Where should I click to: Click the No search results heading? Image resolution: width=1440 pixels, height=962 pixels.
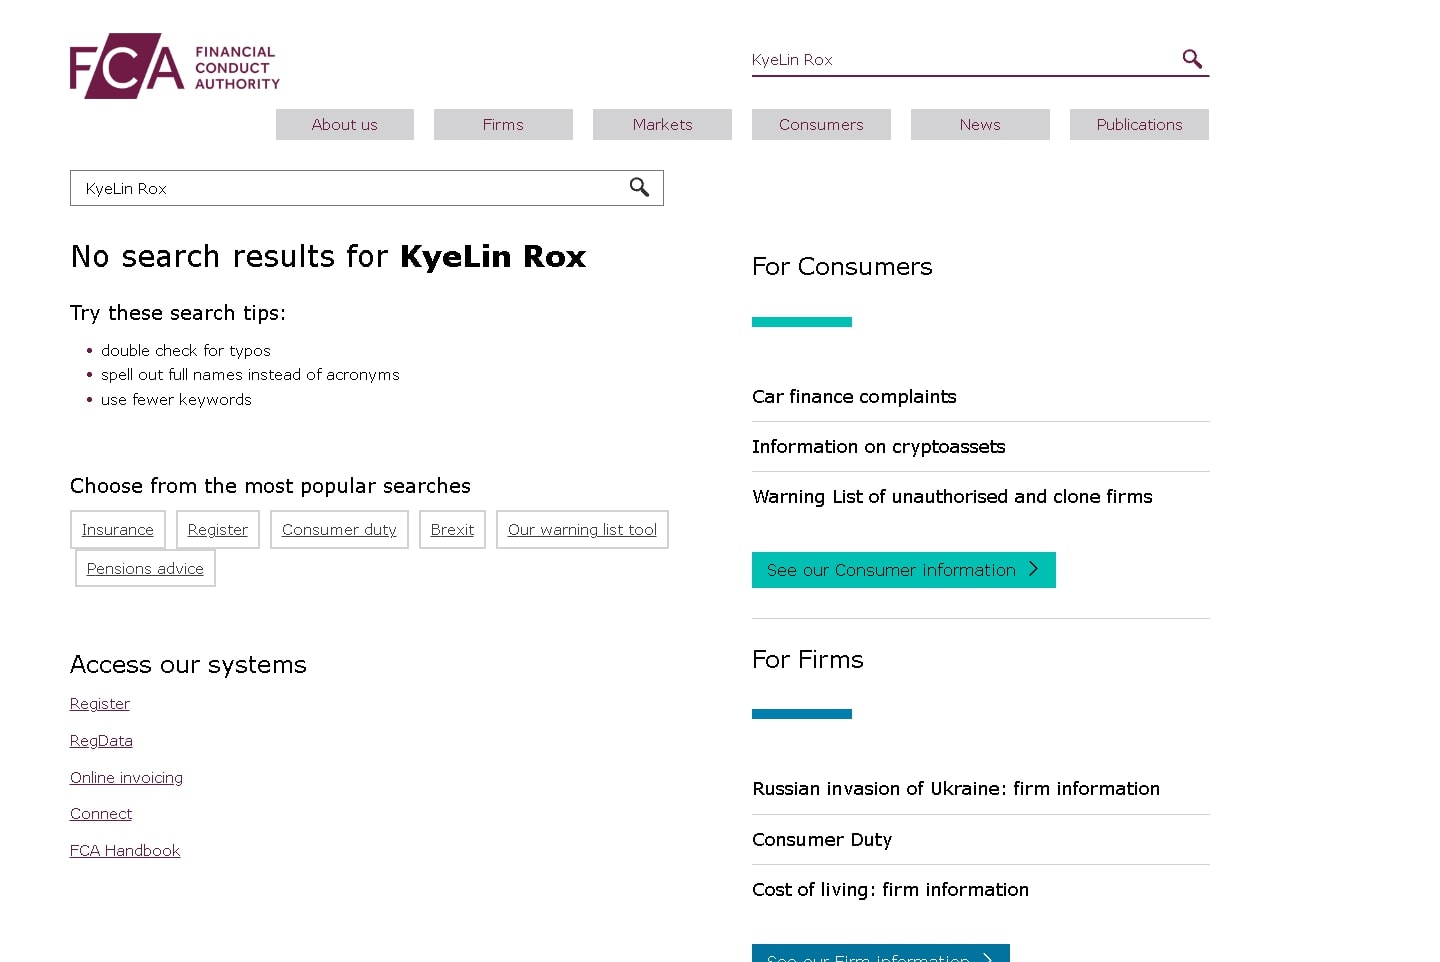328,257
